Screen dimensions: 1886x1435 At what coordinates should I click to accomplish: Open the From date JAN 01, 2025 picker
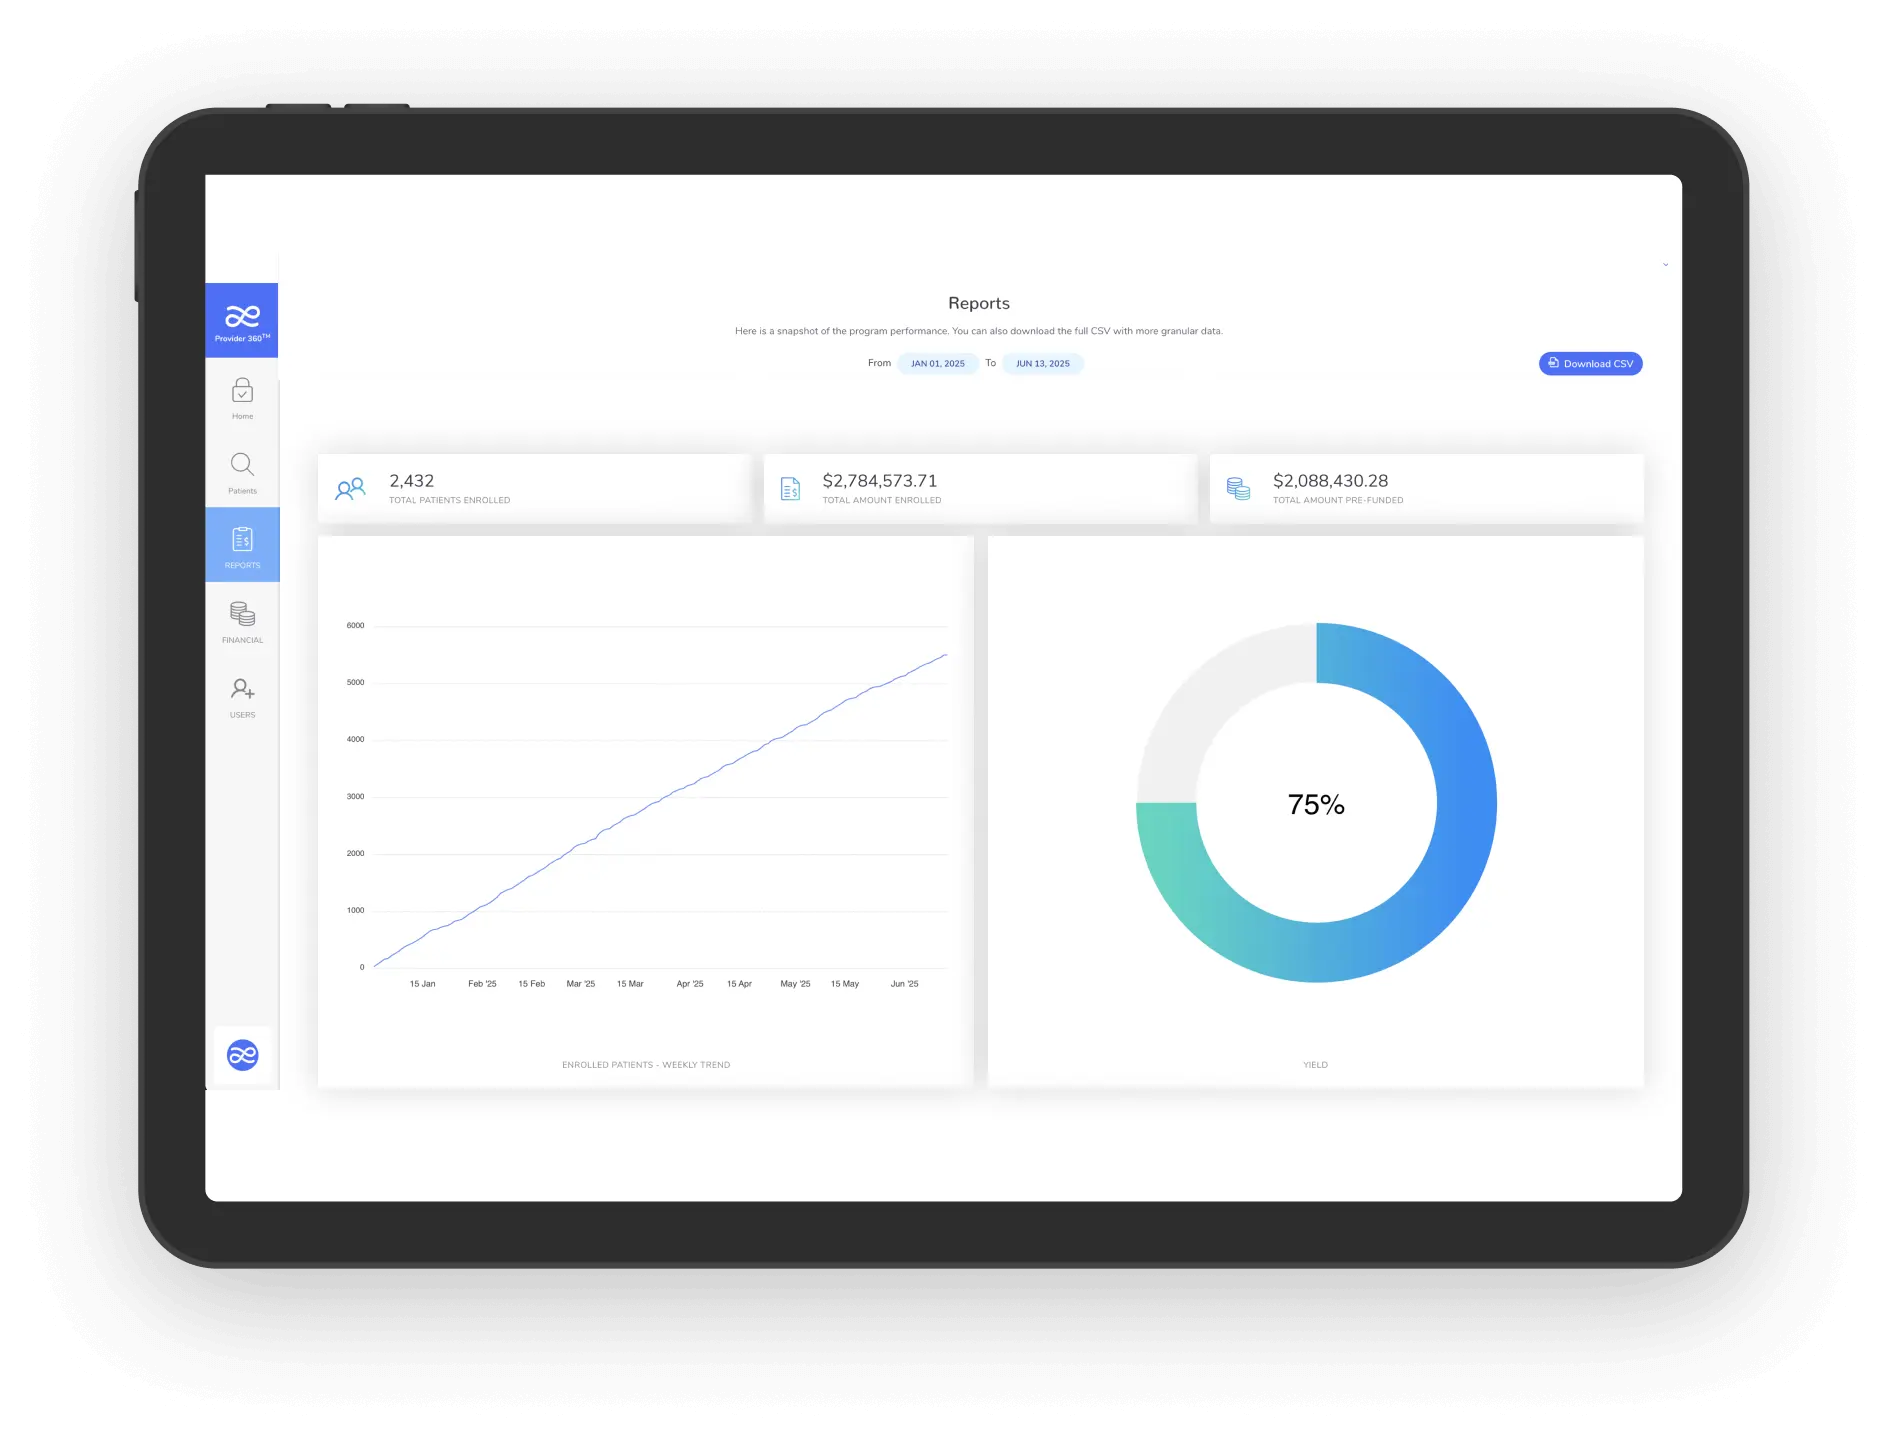(x=937, y=364)
